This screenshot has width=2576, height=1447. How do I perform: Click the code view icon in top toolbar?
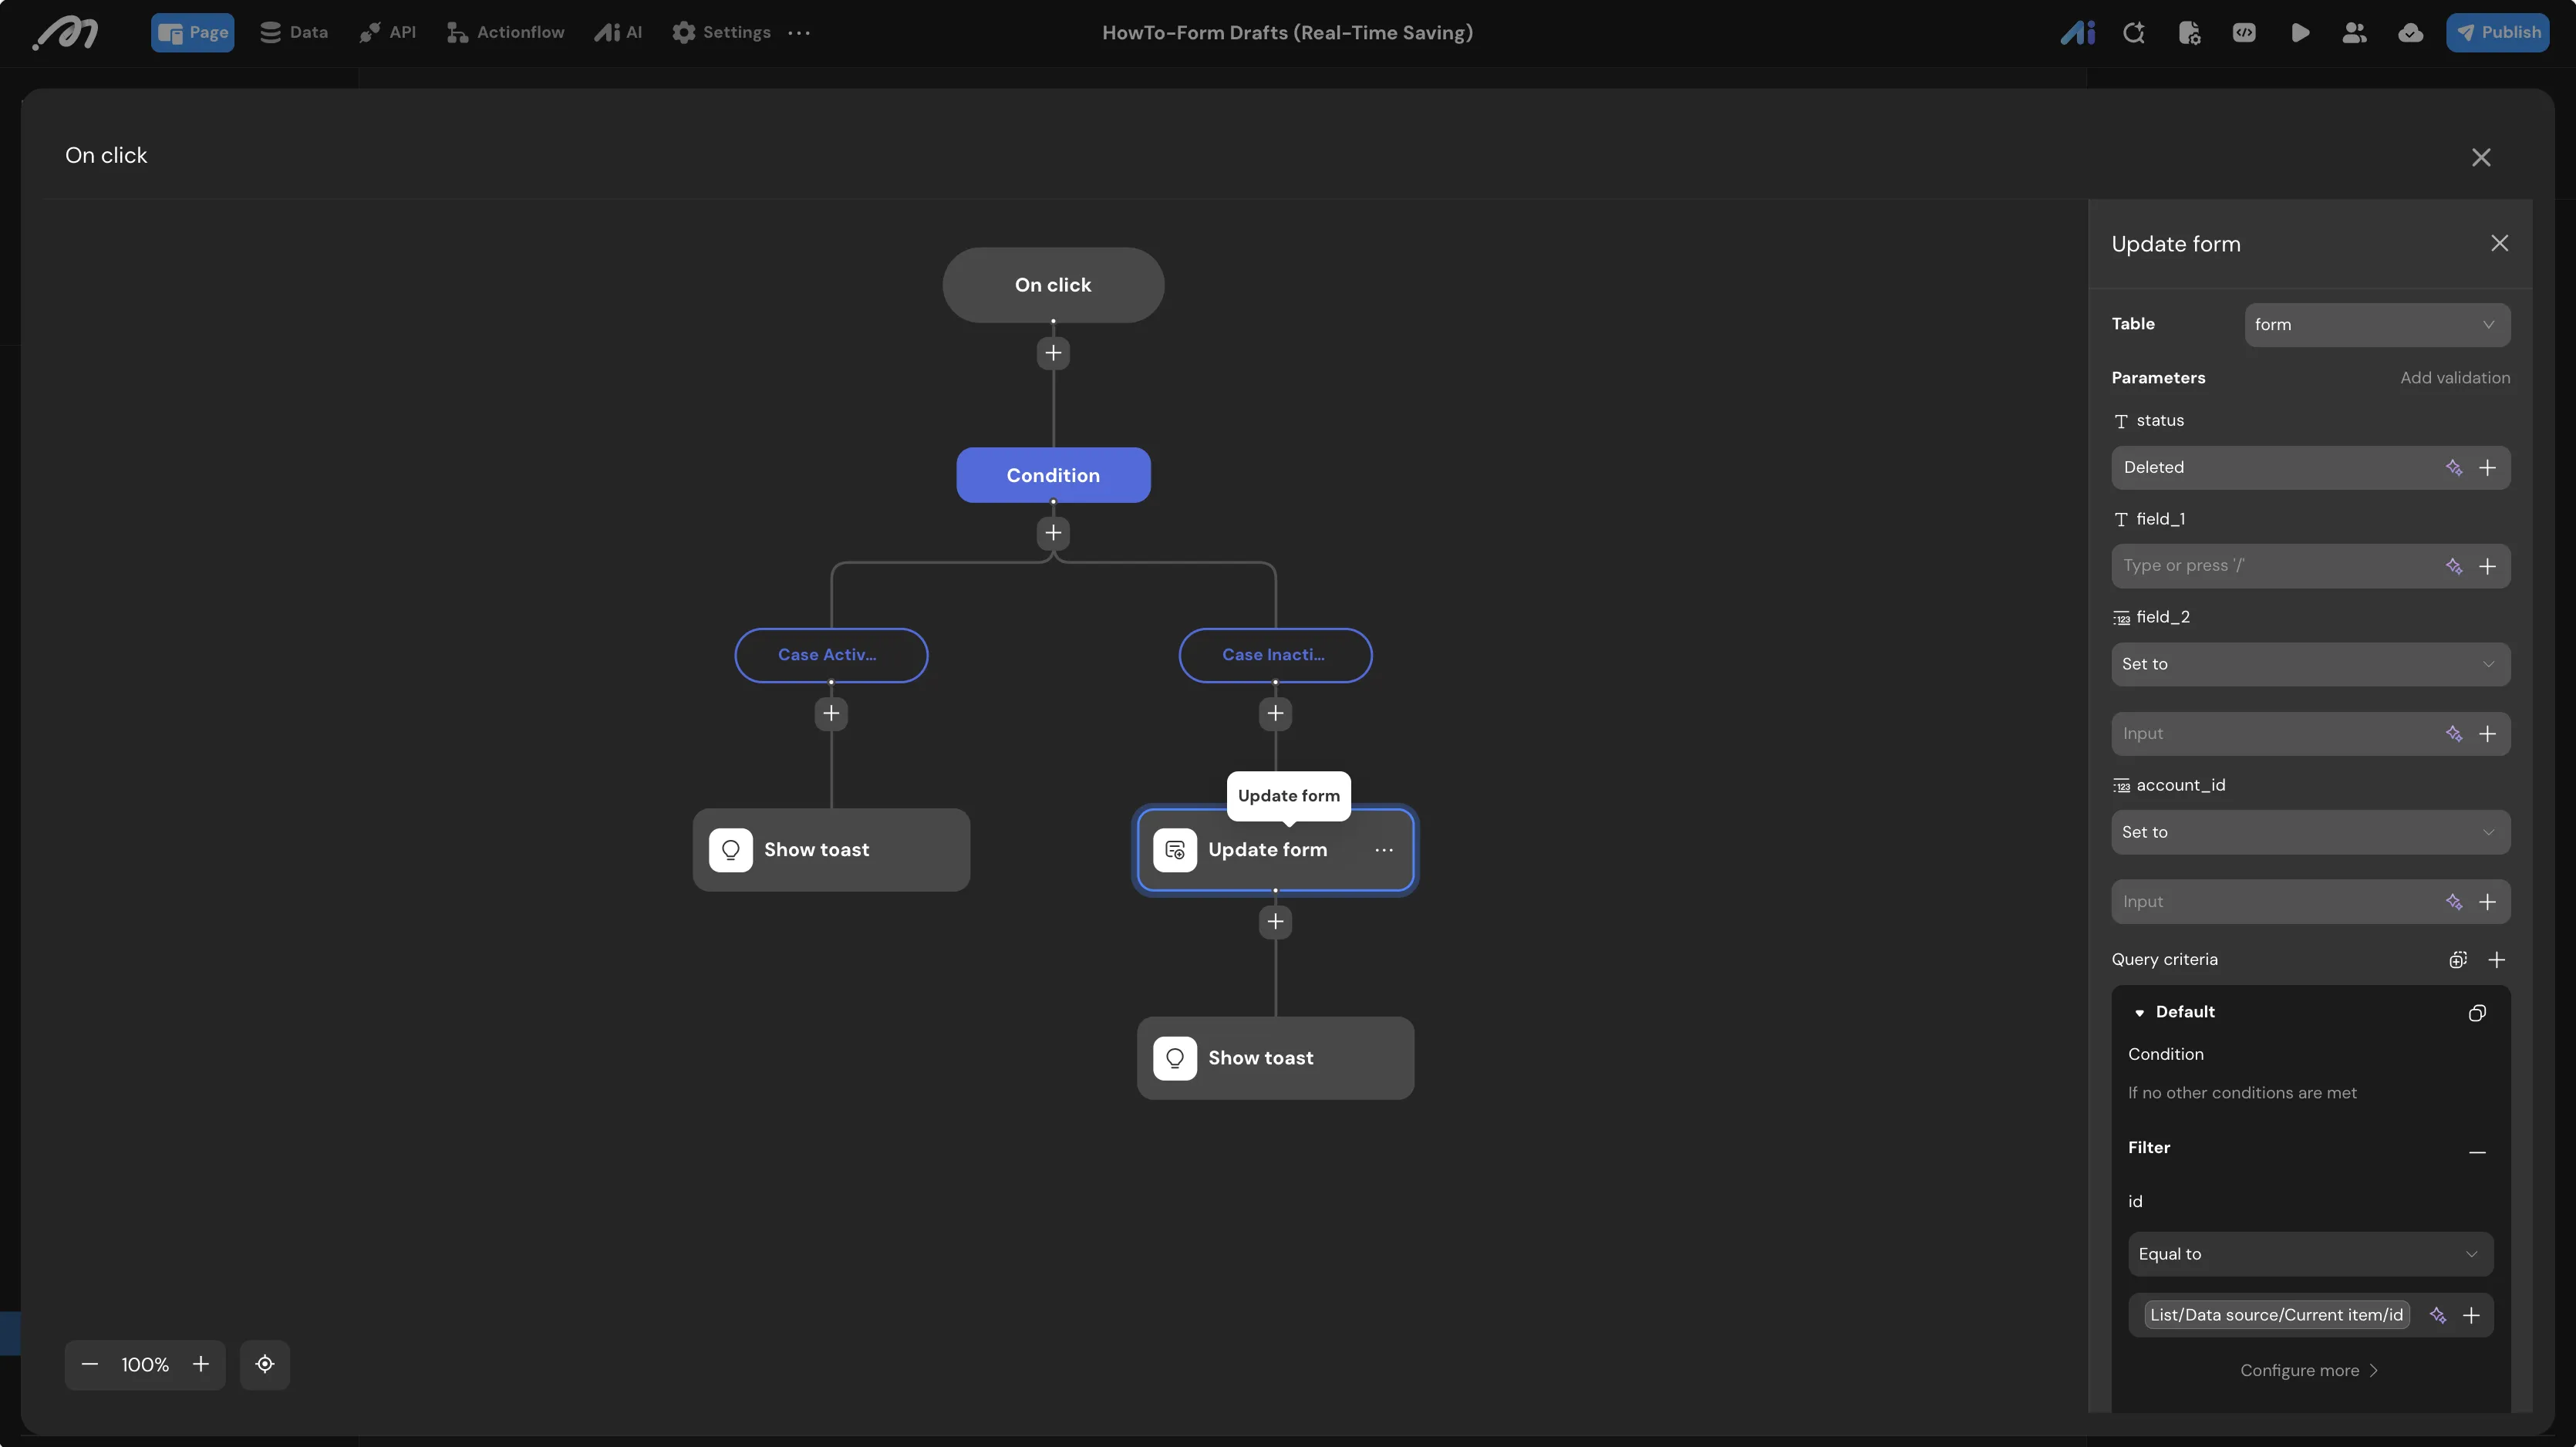(x=2244, y=33)
